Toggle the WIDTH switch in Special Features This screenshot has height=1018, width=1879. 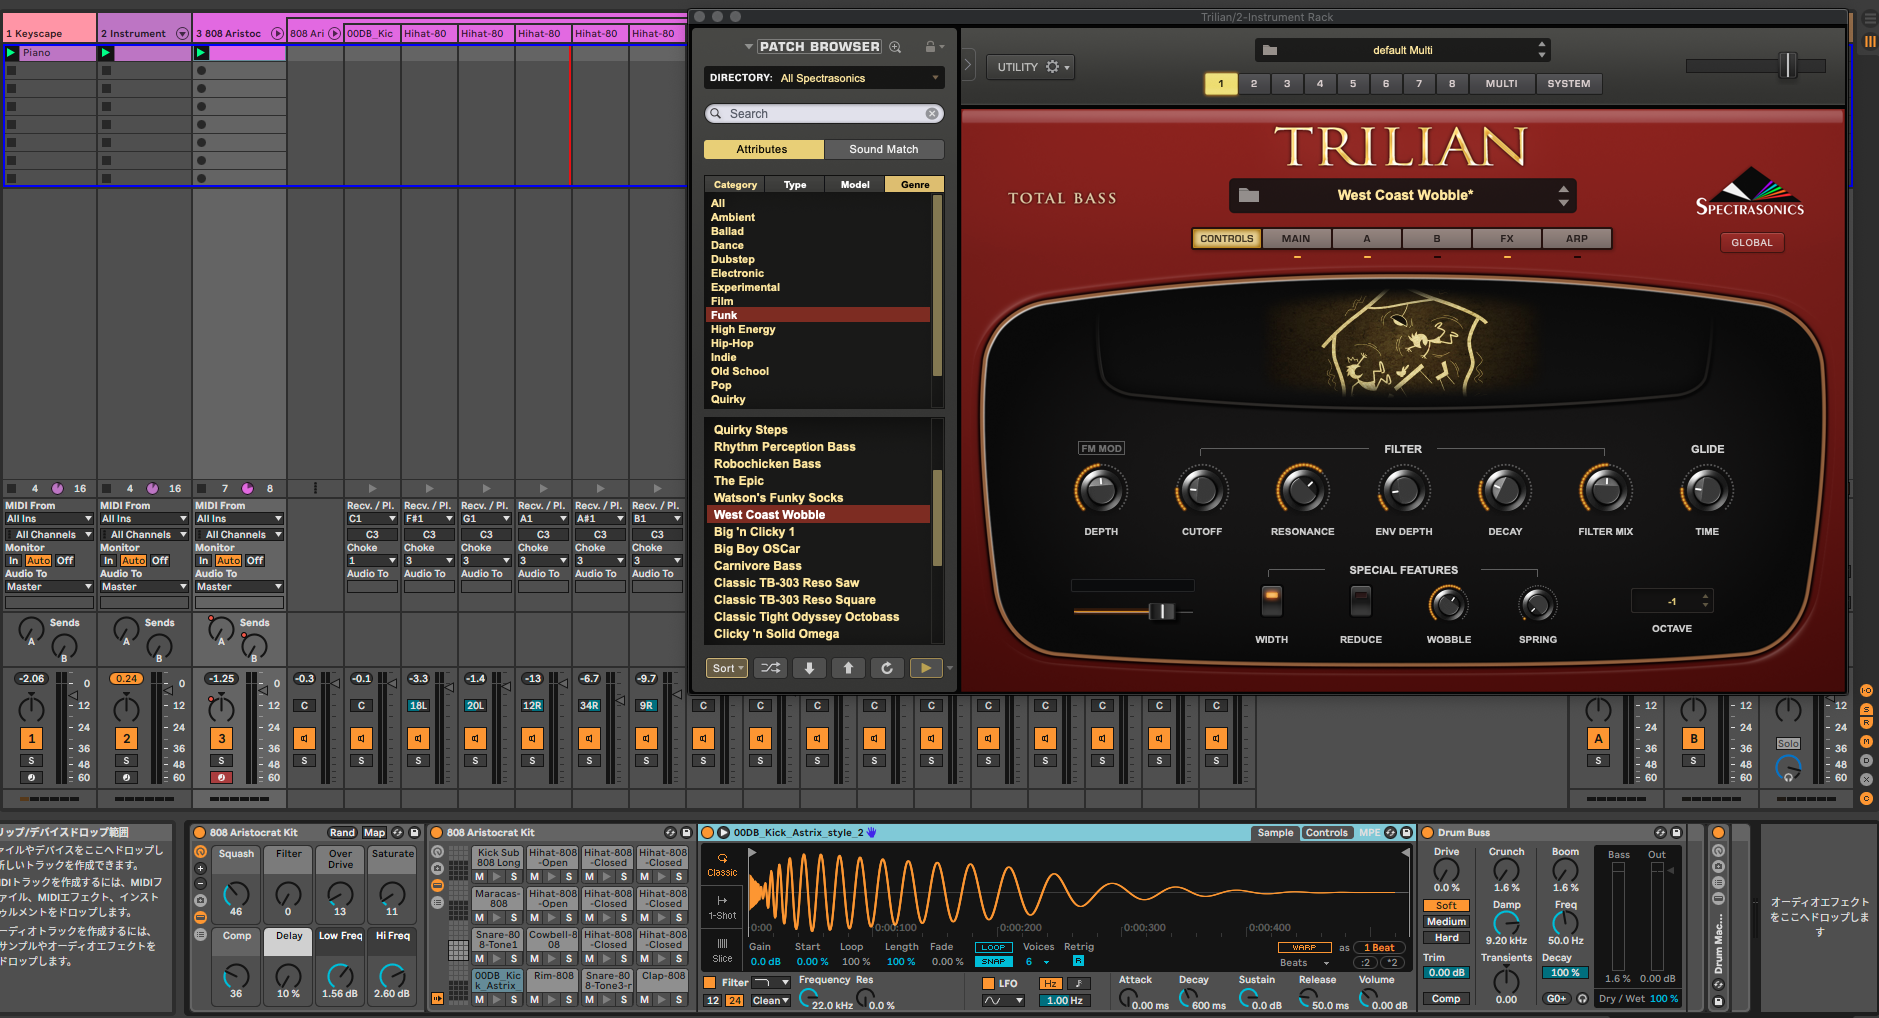point(1271,600)
